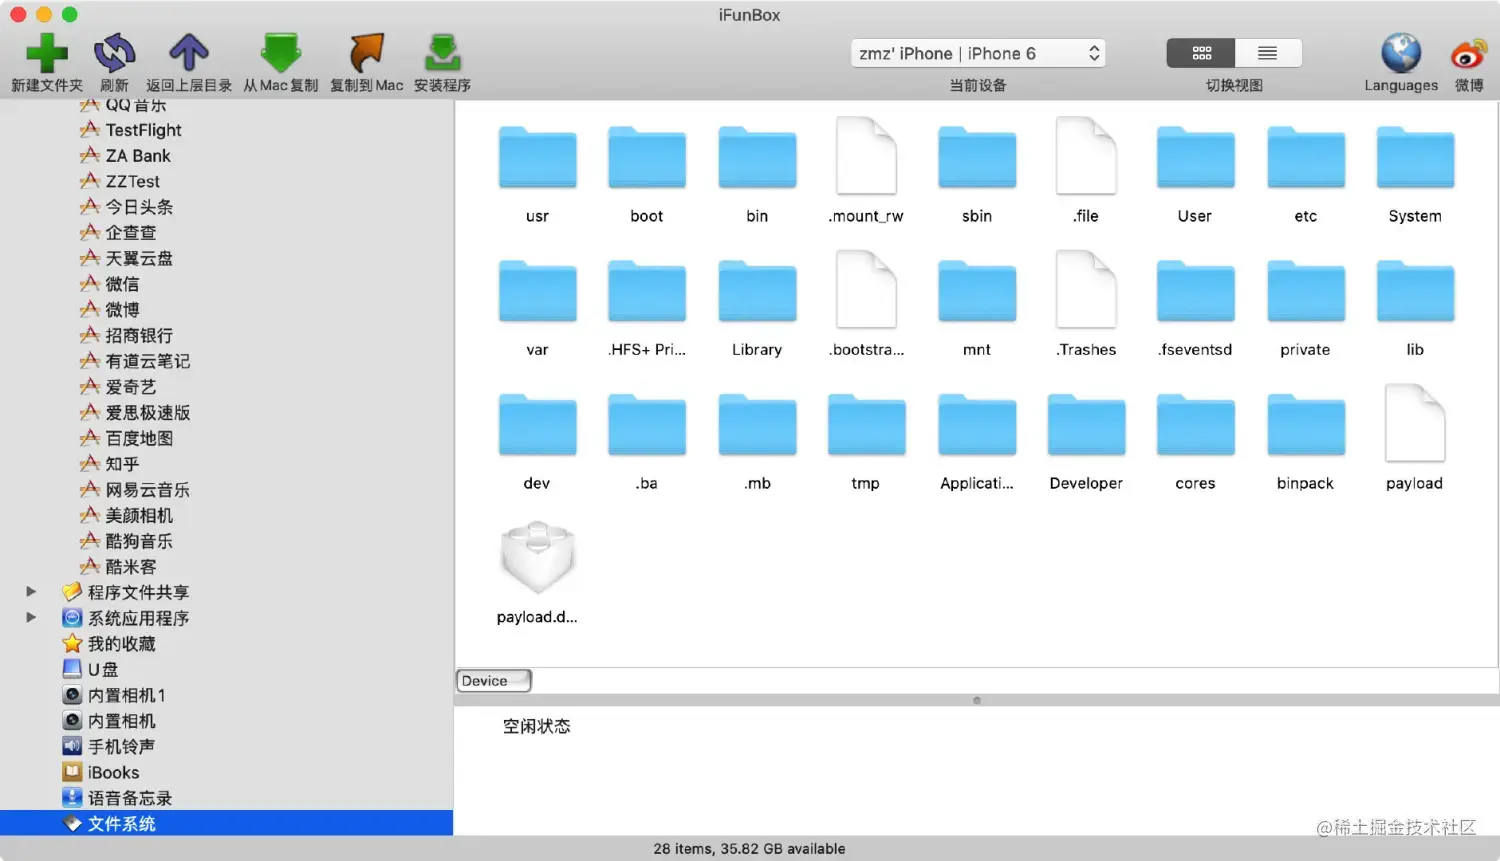This screenshot has height=861, width=1500.
Task: Select the sbin folder
Action: pos(977,158)
